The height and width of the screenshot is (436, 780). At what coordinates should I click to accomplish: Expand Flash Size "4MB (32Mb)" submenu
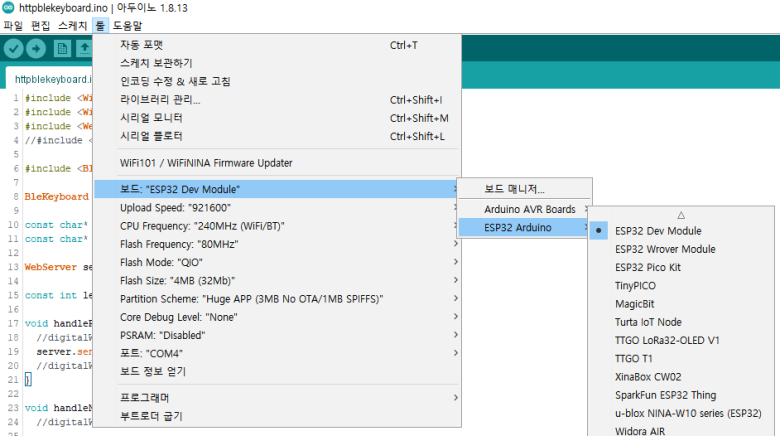(277, 281)
